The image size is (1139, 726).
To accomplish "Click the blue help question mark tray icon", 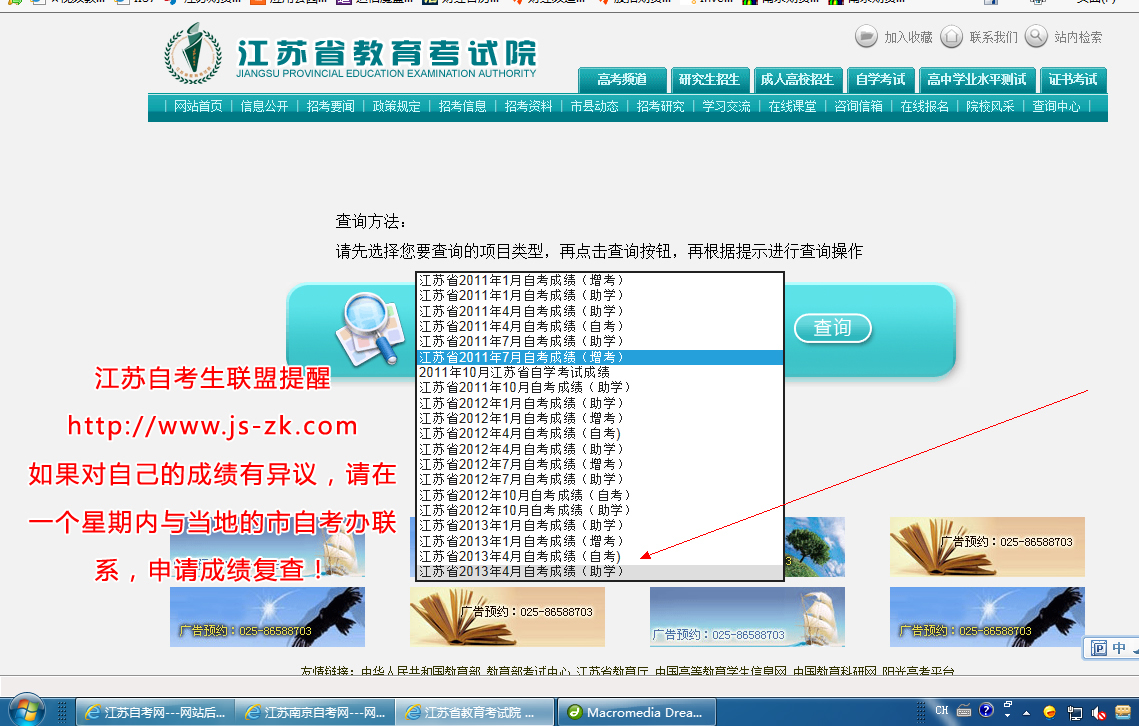I will pos(985,711).
